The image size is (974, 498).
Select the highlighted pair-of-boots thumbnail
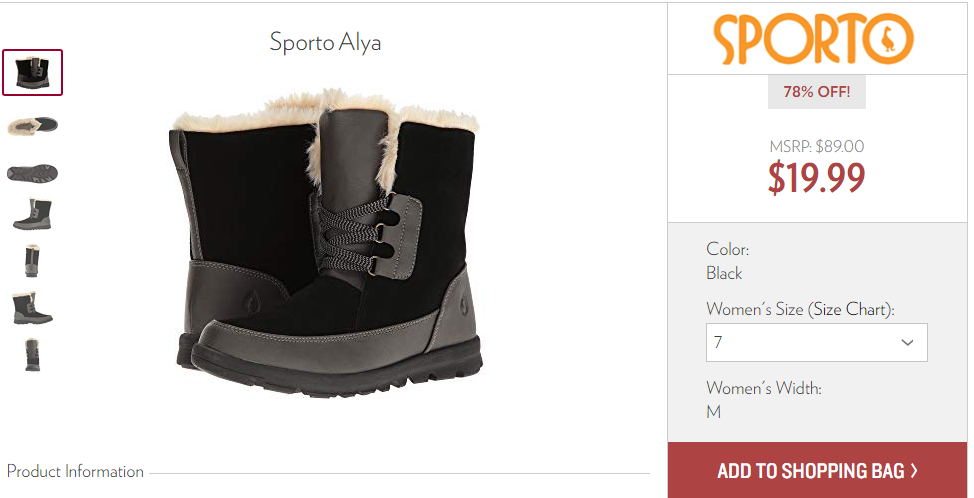(32, 73)
